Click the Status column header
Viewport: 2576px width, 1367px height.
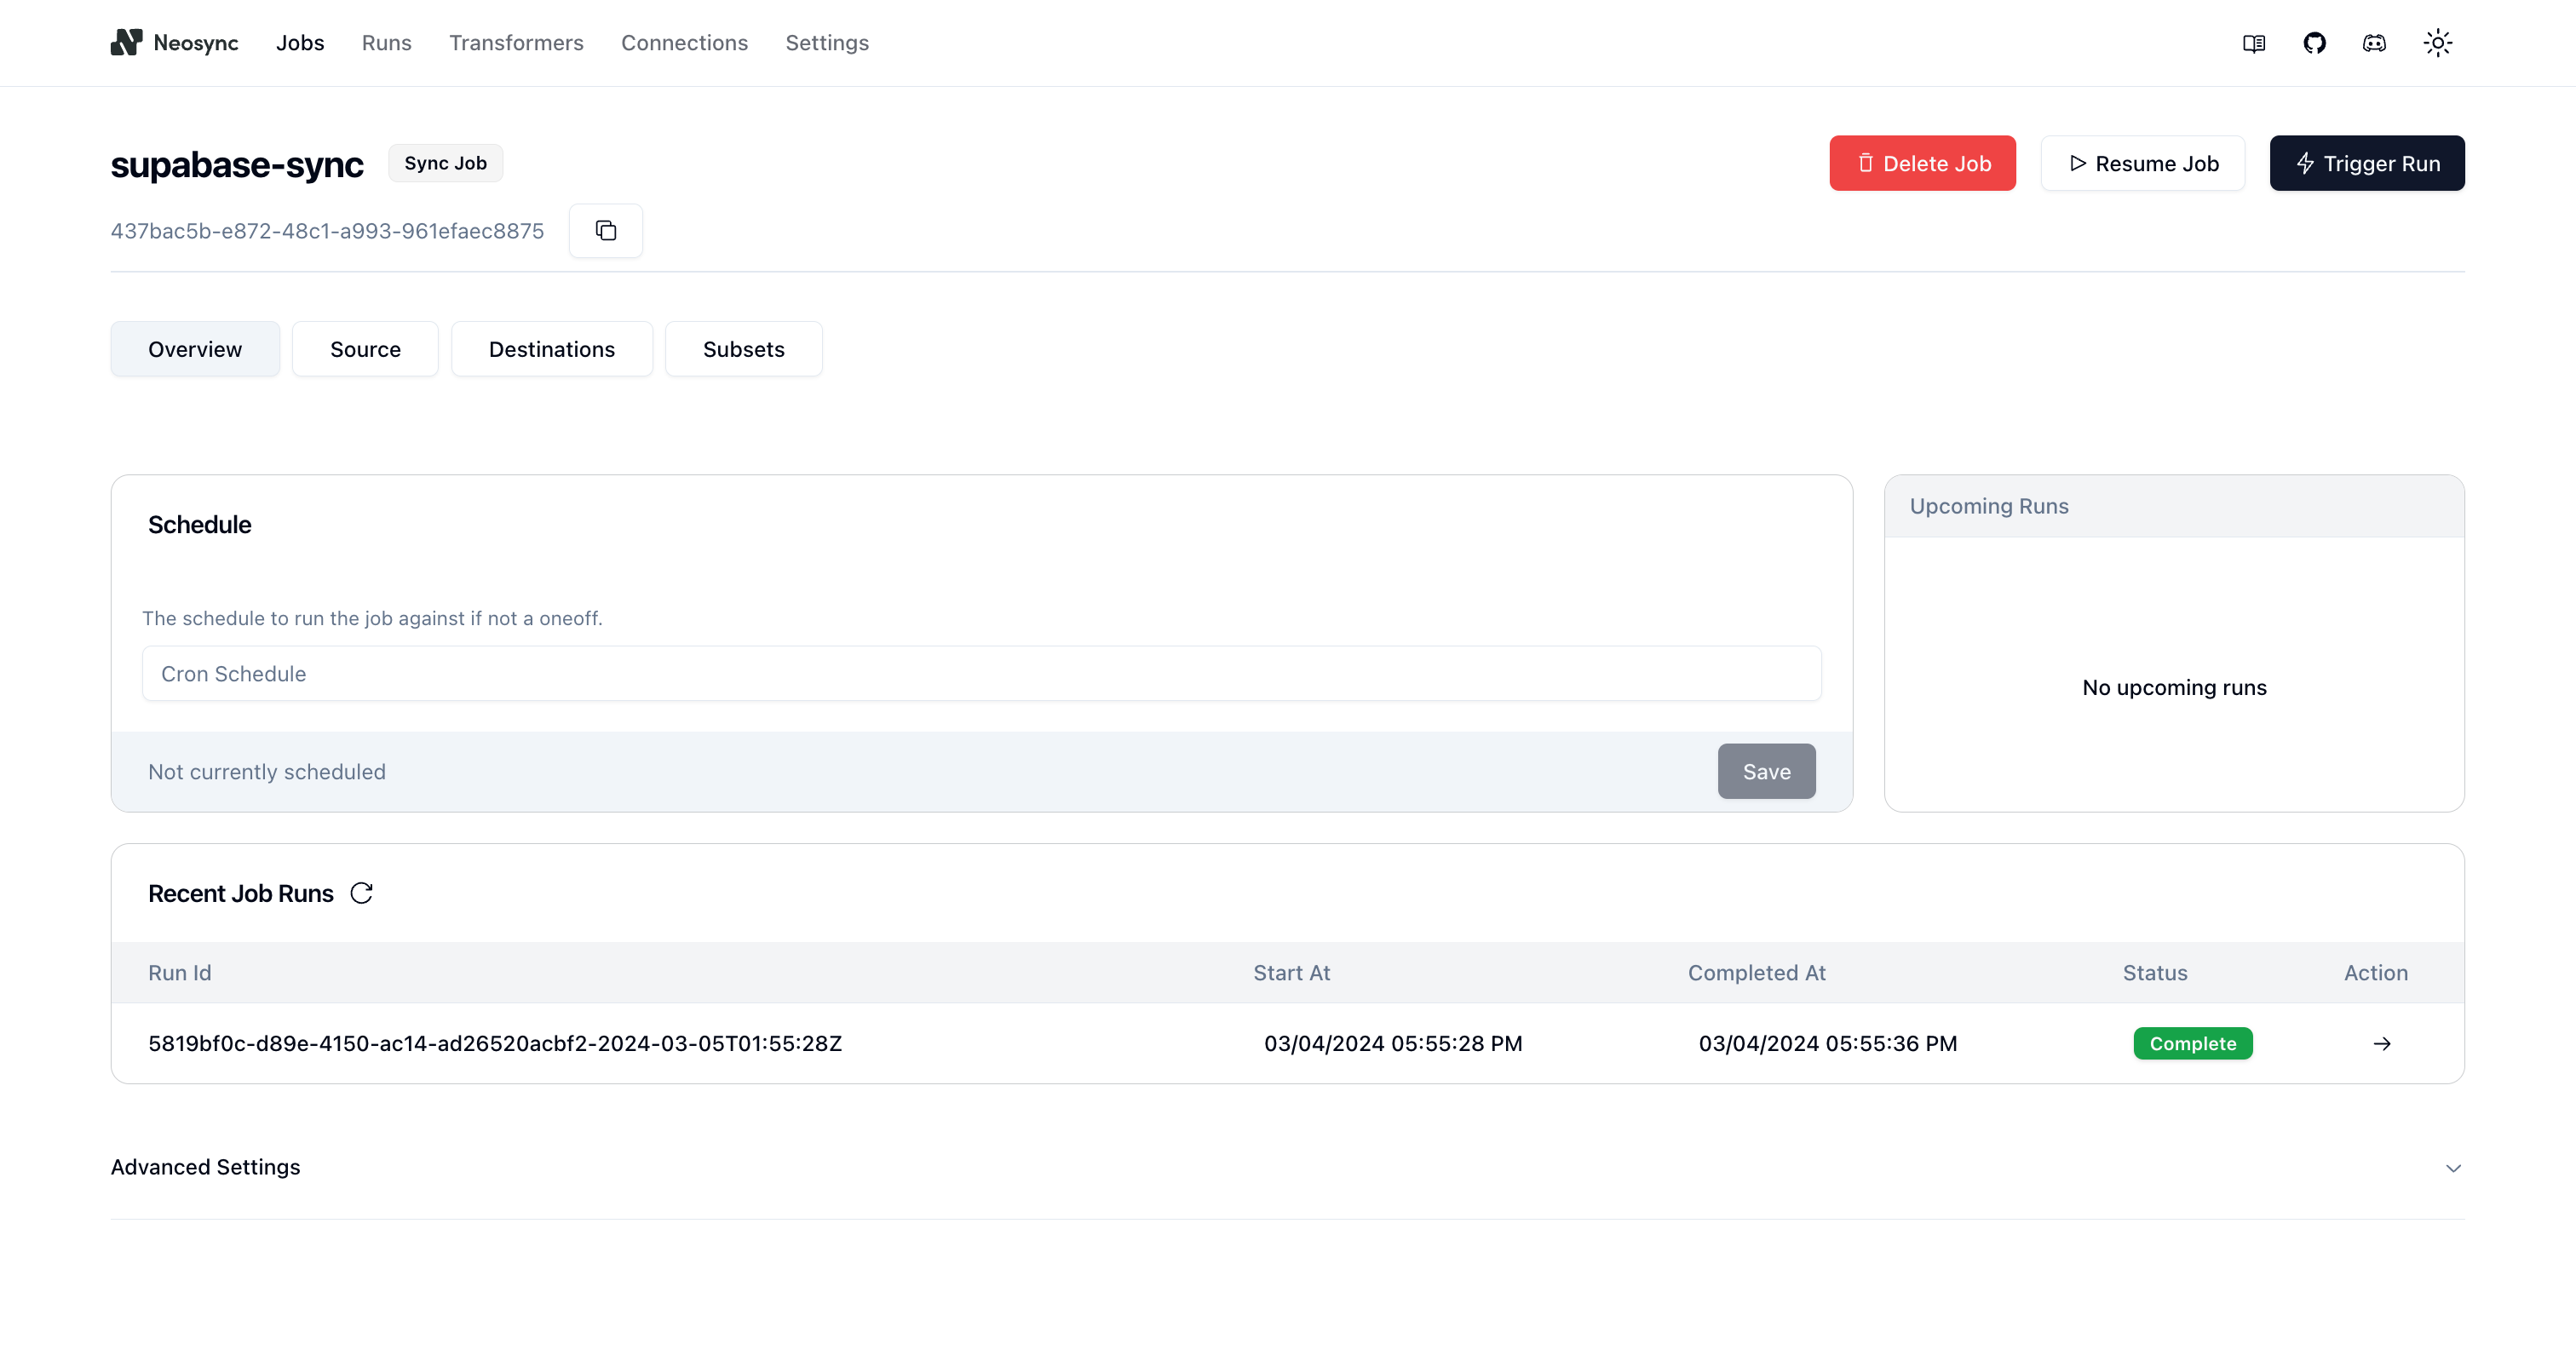[2155, 973]
